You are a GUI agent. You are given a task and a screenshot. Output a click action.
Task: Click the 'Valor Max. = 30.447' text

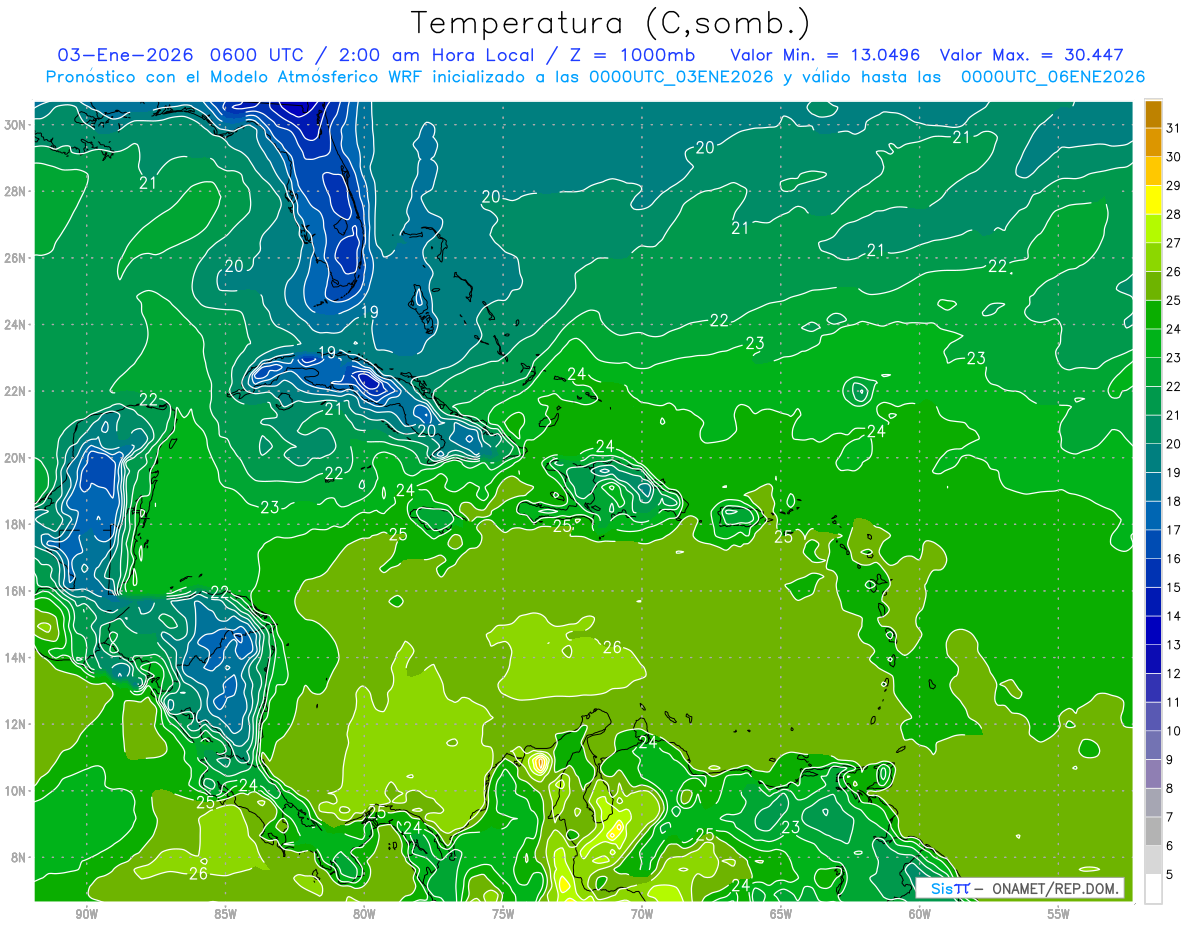click(x=1032, y=55)
